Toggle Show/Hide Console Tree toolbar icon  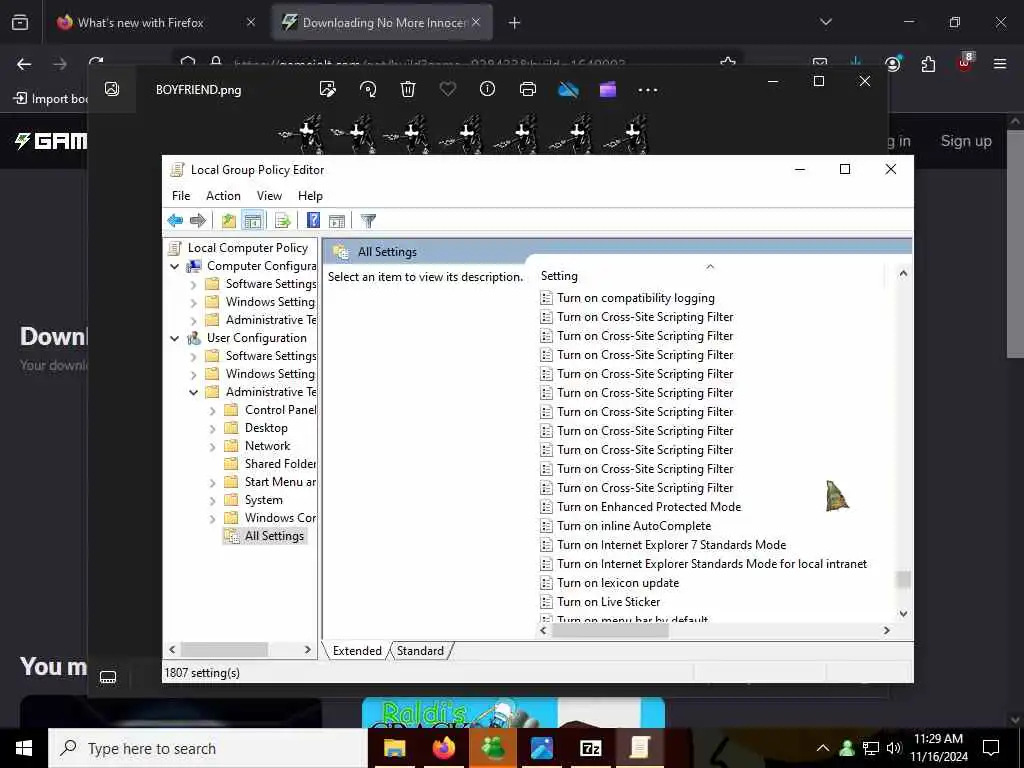point(253,221)
